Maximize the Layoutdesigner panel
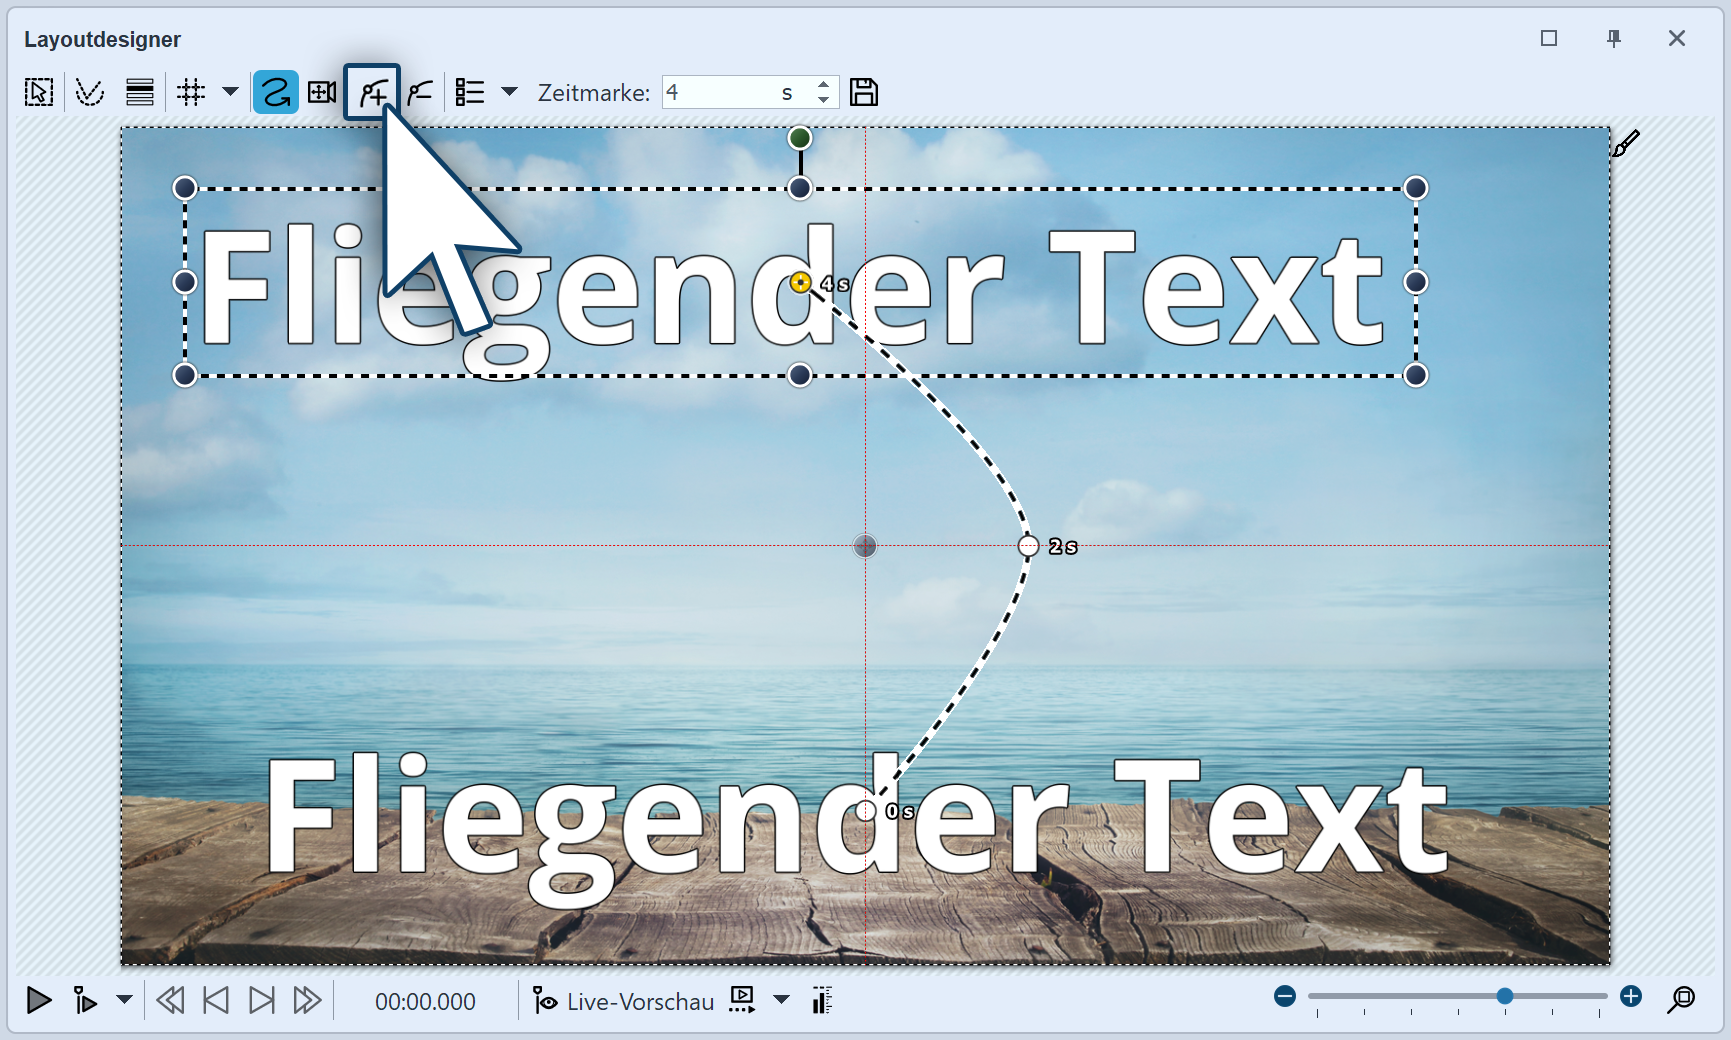The width and height of the screenshot is (1731, 1040). [1549, 39]
